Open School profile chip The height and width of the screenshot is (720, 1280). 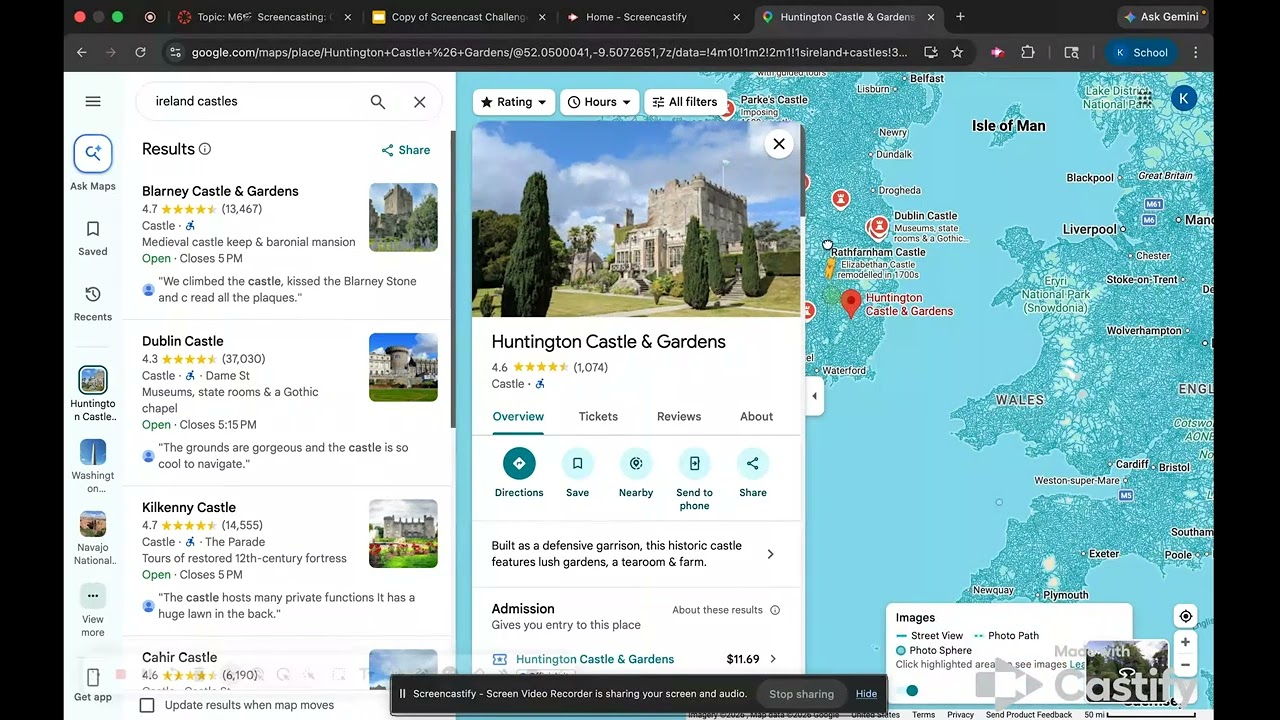1141,53
